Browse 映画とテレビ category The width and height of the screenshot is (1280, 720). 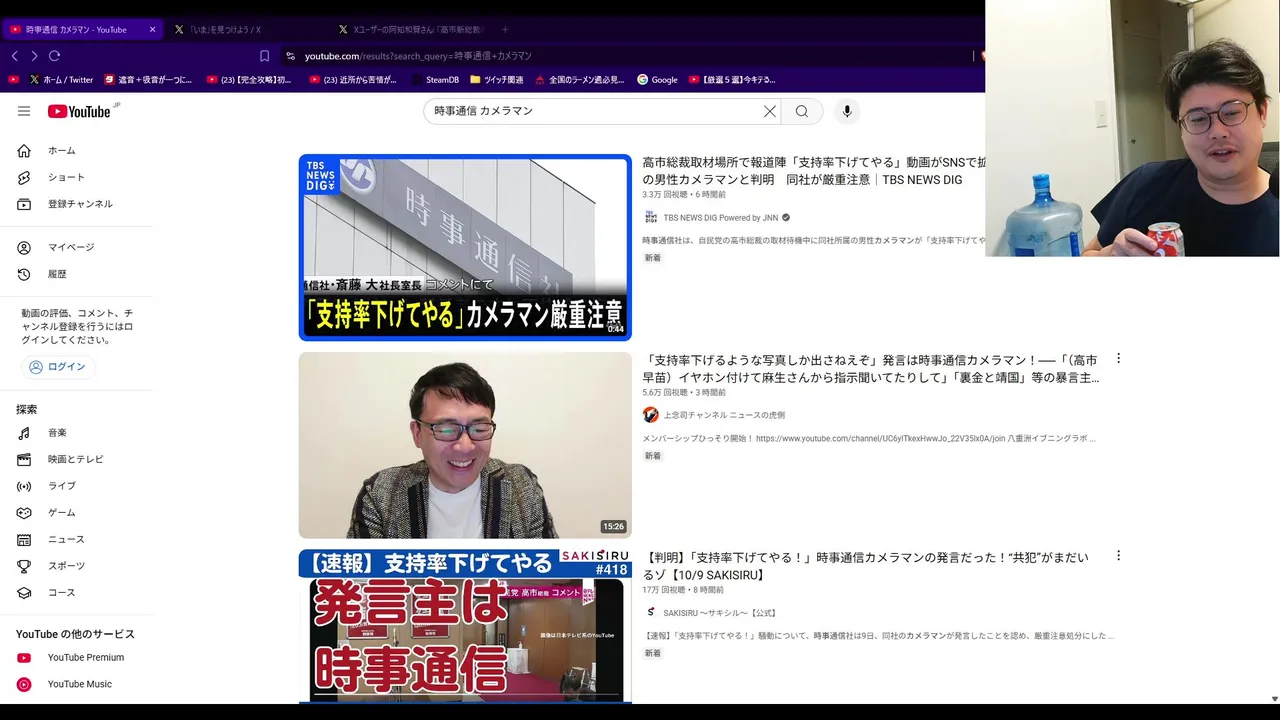(76, 459)
